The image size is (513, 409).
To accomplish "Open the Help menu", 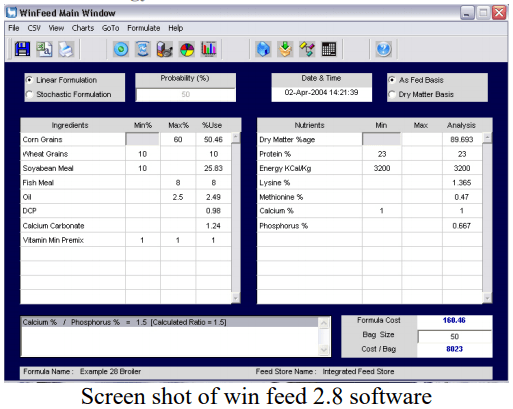I will pyautogui.click(x=176, y=28).
